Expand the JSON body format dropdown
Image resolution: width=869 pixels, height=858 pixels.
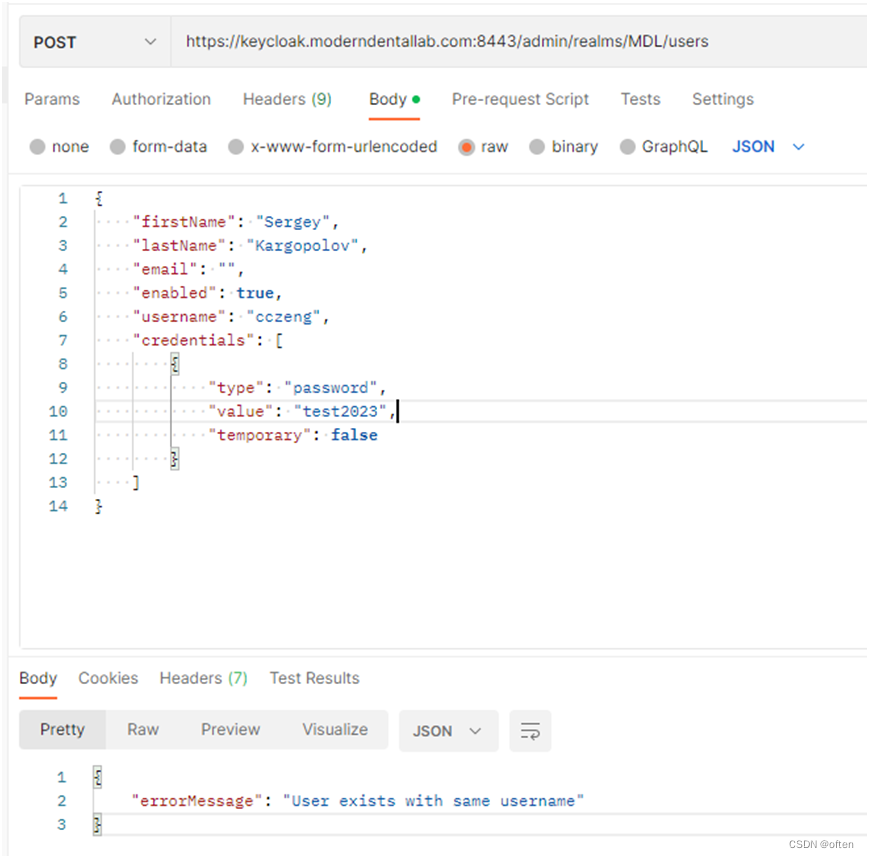pyautogui.click(x=768, y=147)
